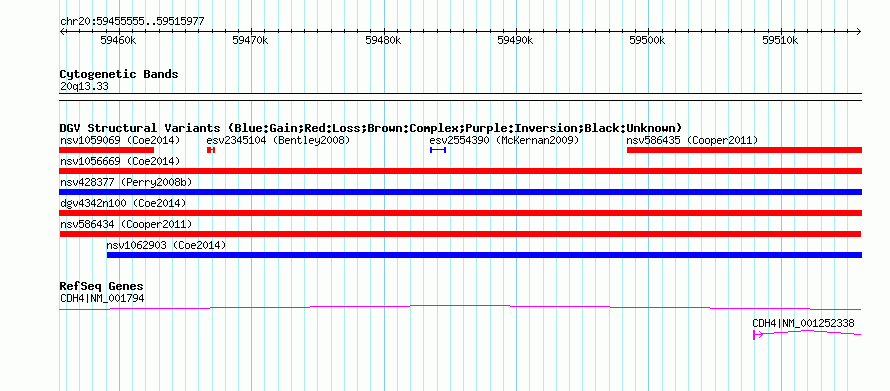Click the CDH4 NM_001794 magenta transcript line
The height and width of the screenshot is (391, 890).
[x=460, y=307]
